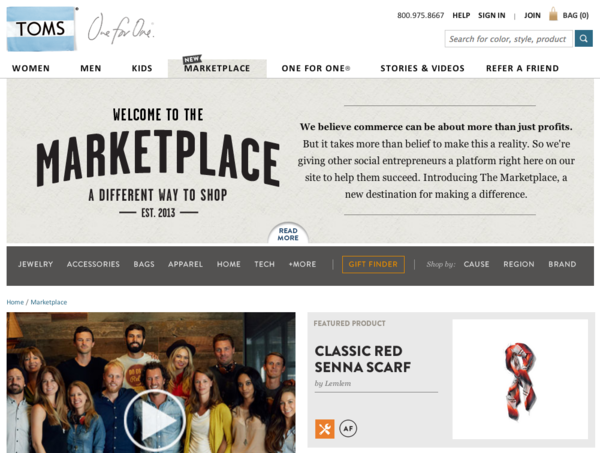Click the Gift Finder button
Image resolution: width=600 pixels, height=453 pixels.
(x=373, y=264)
